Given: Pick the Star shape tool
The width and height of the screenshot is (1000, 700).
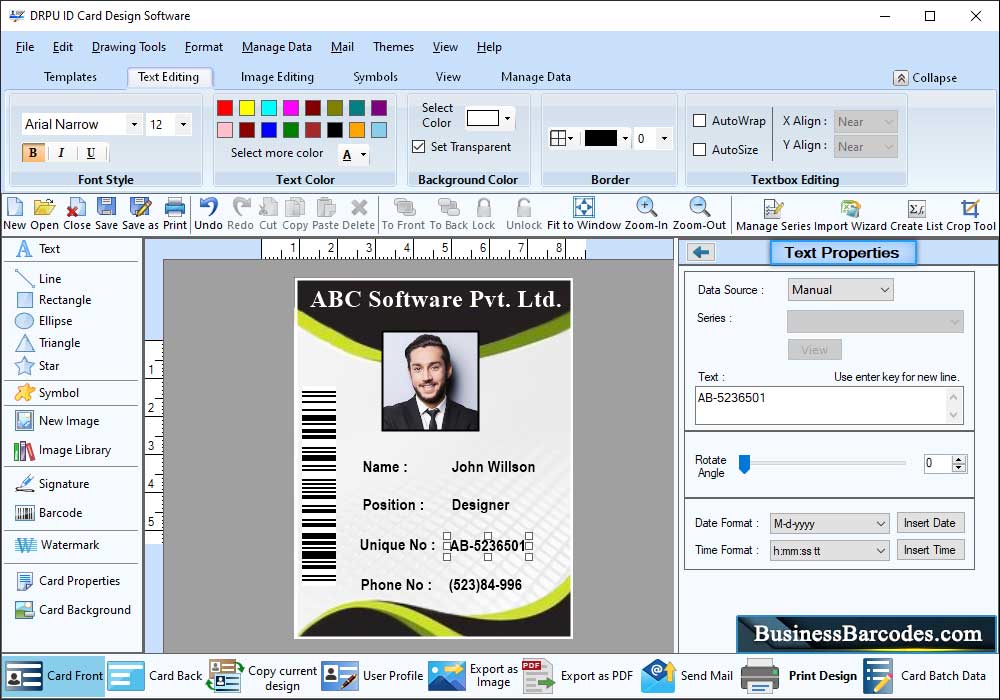Looking at the screenshot, I should 37,366.
